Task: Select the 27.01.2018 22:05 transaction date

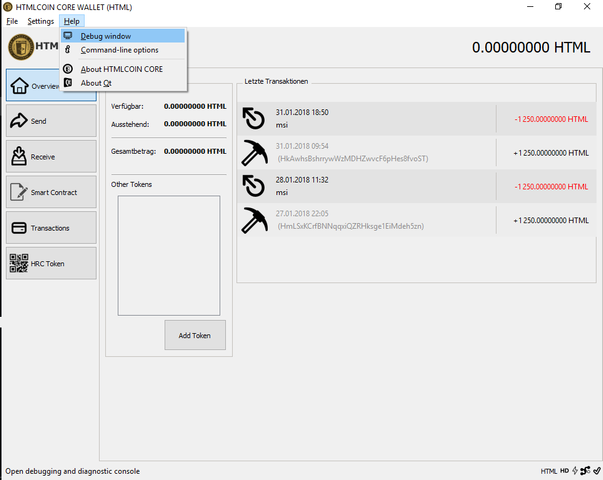Action: [x=302, y=214]
